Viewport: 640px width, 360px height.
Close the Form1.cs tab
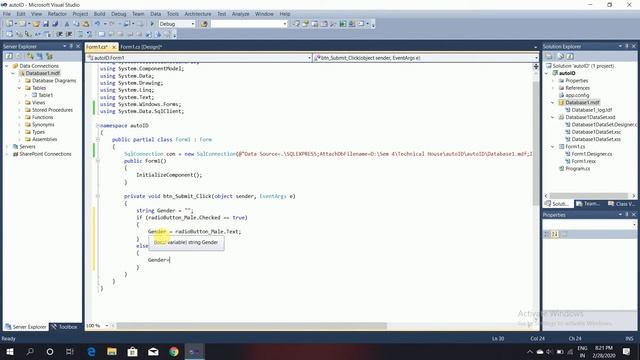pos(114,47)
